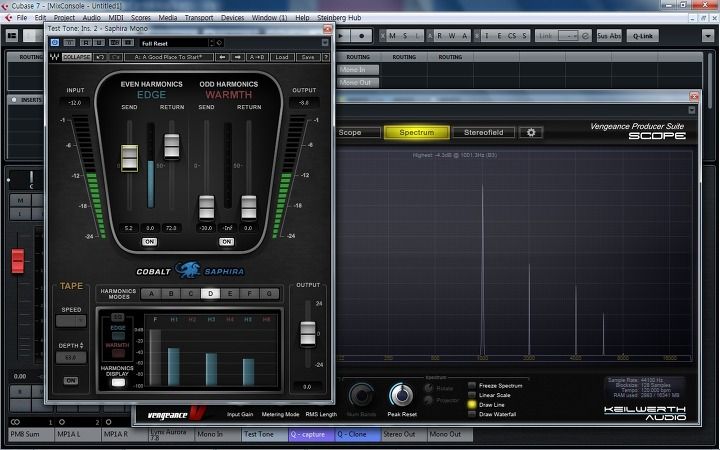Click the DEPTH stepper arrows in TAPE
The image size is (720, 450).
[x=82, y=345]
